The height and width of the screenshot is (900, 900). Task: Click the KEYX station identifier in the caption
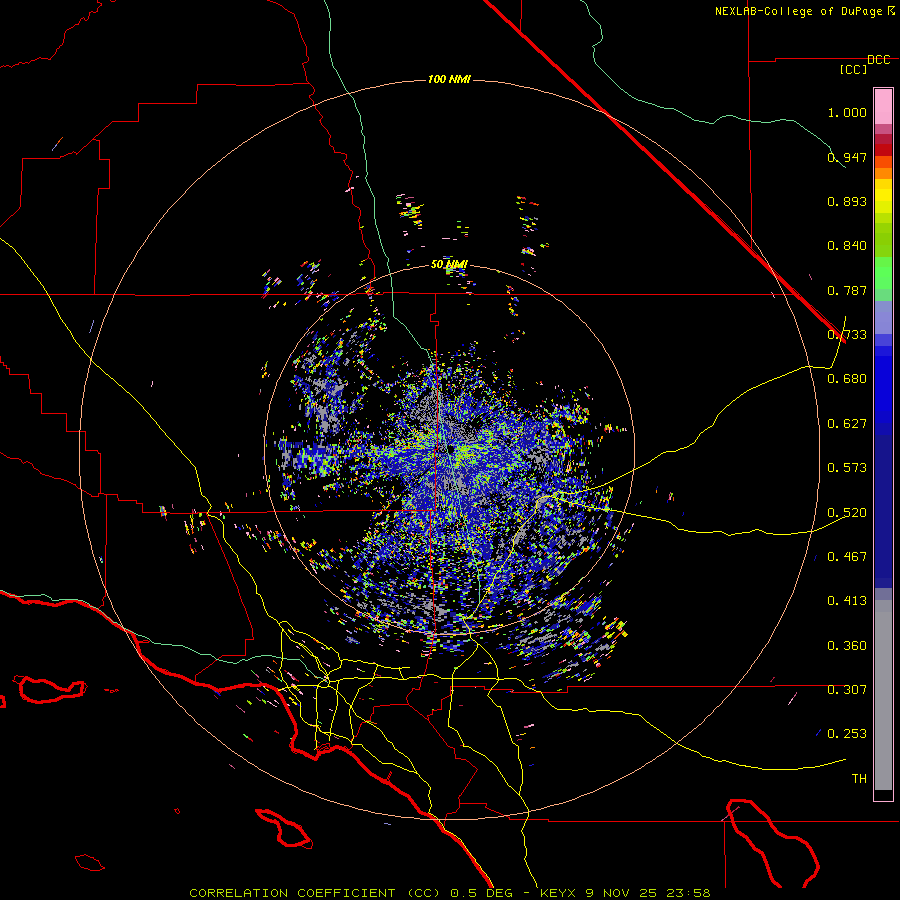point(558,893)
